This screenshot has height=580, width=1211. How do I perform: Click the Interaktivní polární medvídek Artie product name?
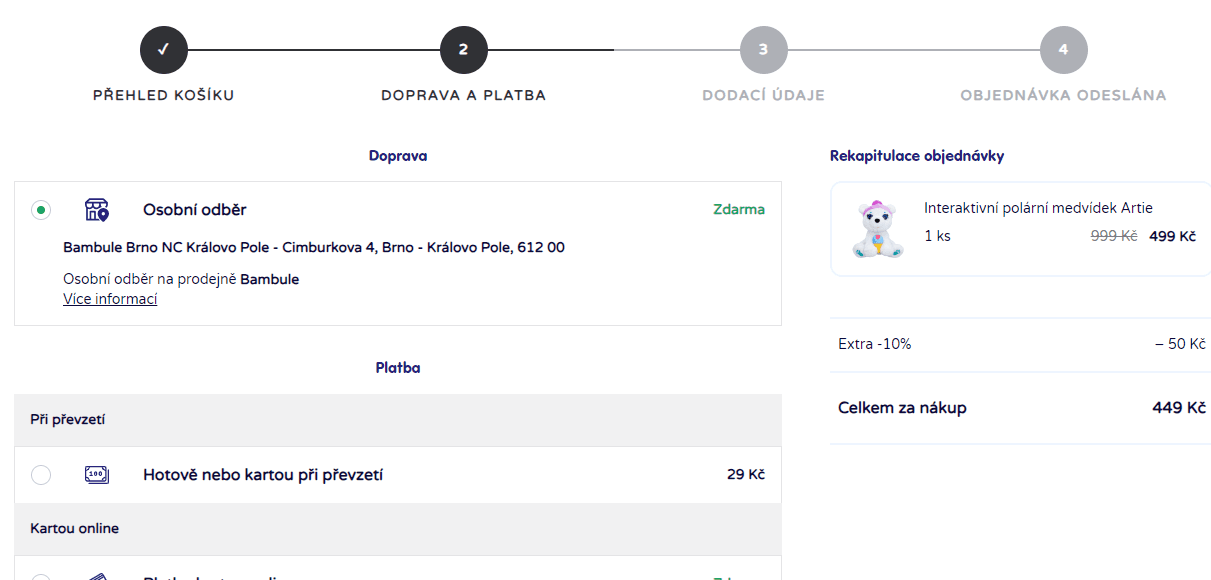tap(1038, 208)
